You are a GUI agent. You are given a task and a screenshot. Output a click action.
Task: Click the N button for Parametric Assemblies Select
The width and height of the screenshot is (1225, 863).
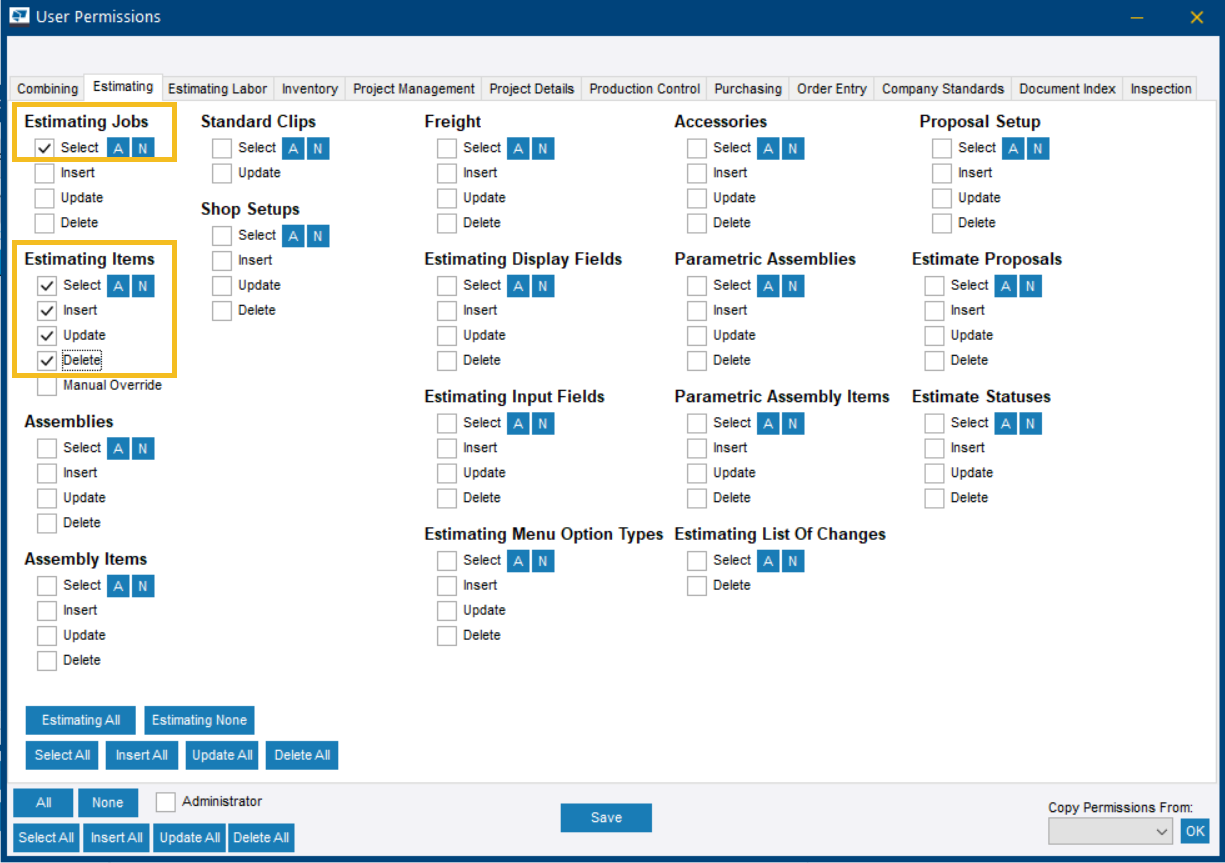pyautogui.click(x=793, y=286)
